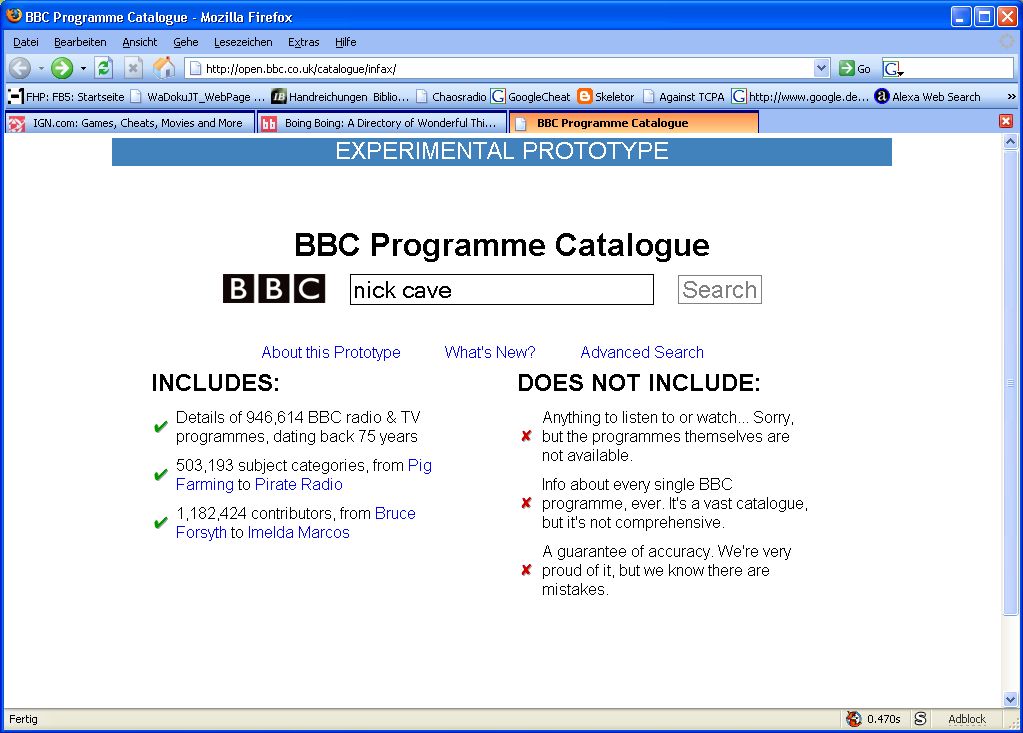Open the Handreichungen Biblio bookmark

(341, 97)
